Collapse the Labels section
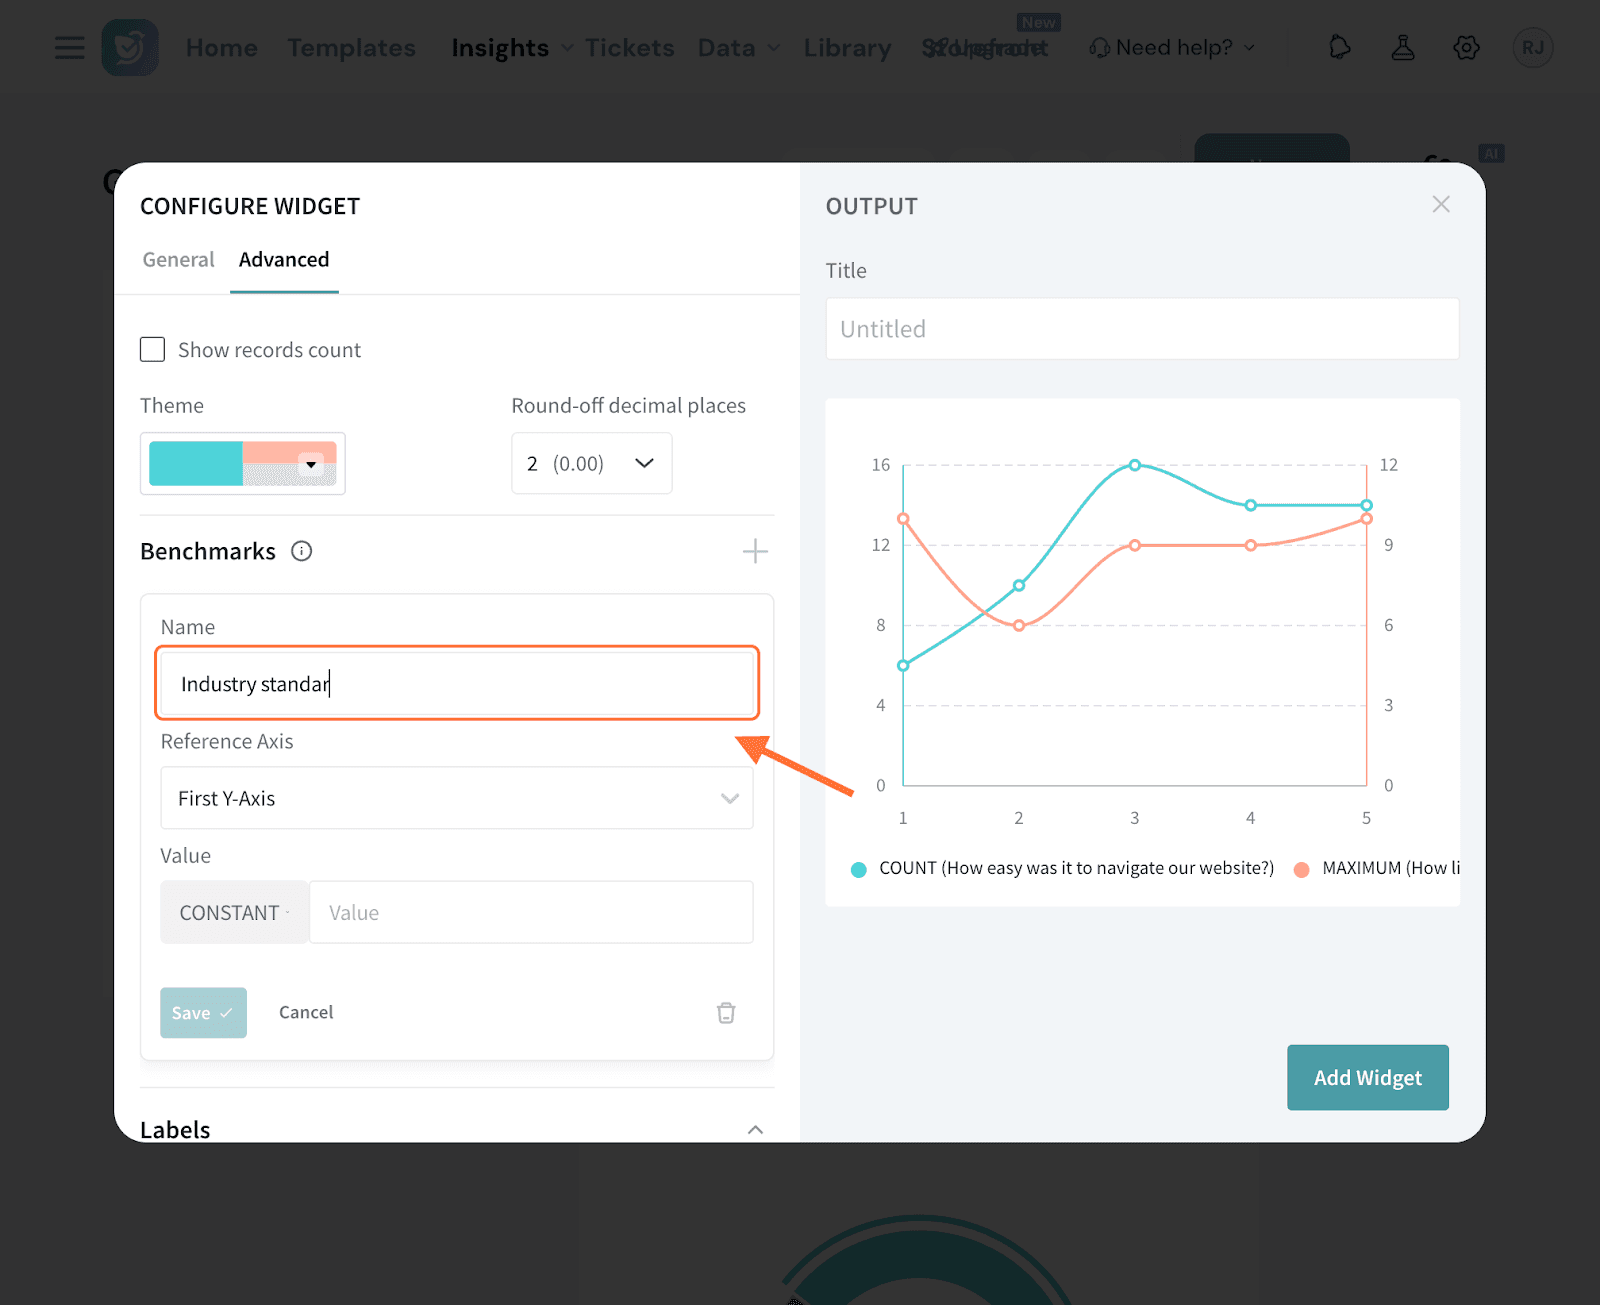This screenshot has height=1305, width=1600. pyautogui.click(x=755, y=1129)
